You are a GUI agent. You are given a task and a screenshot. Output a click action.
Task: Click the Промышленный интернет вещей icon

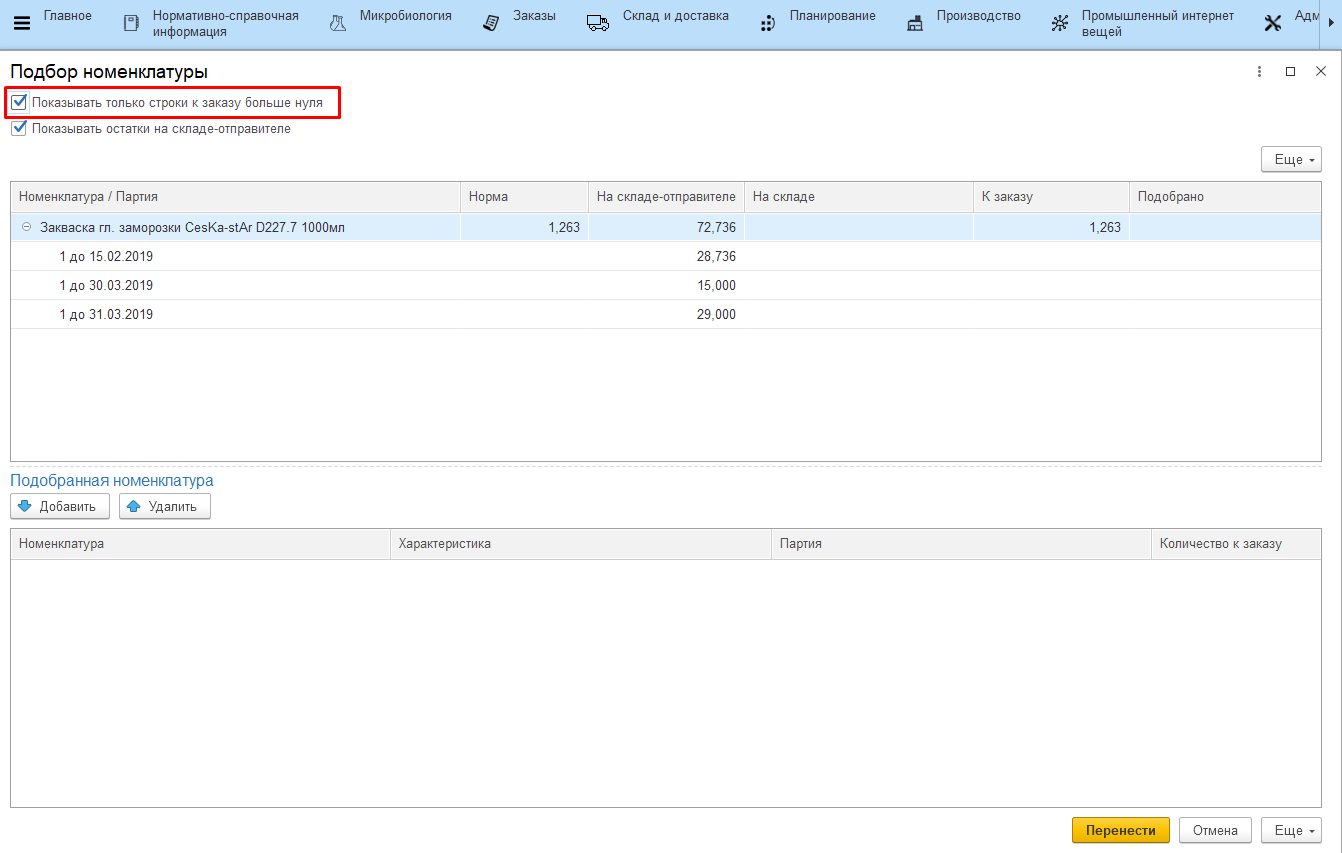coord(1059,23)
